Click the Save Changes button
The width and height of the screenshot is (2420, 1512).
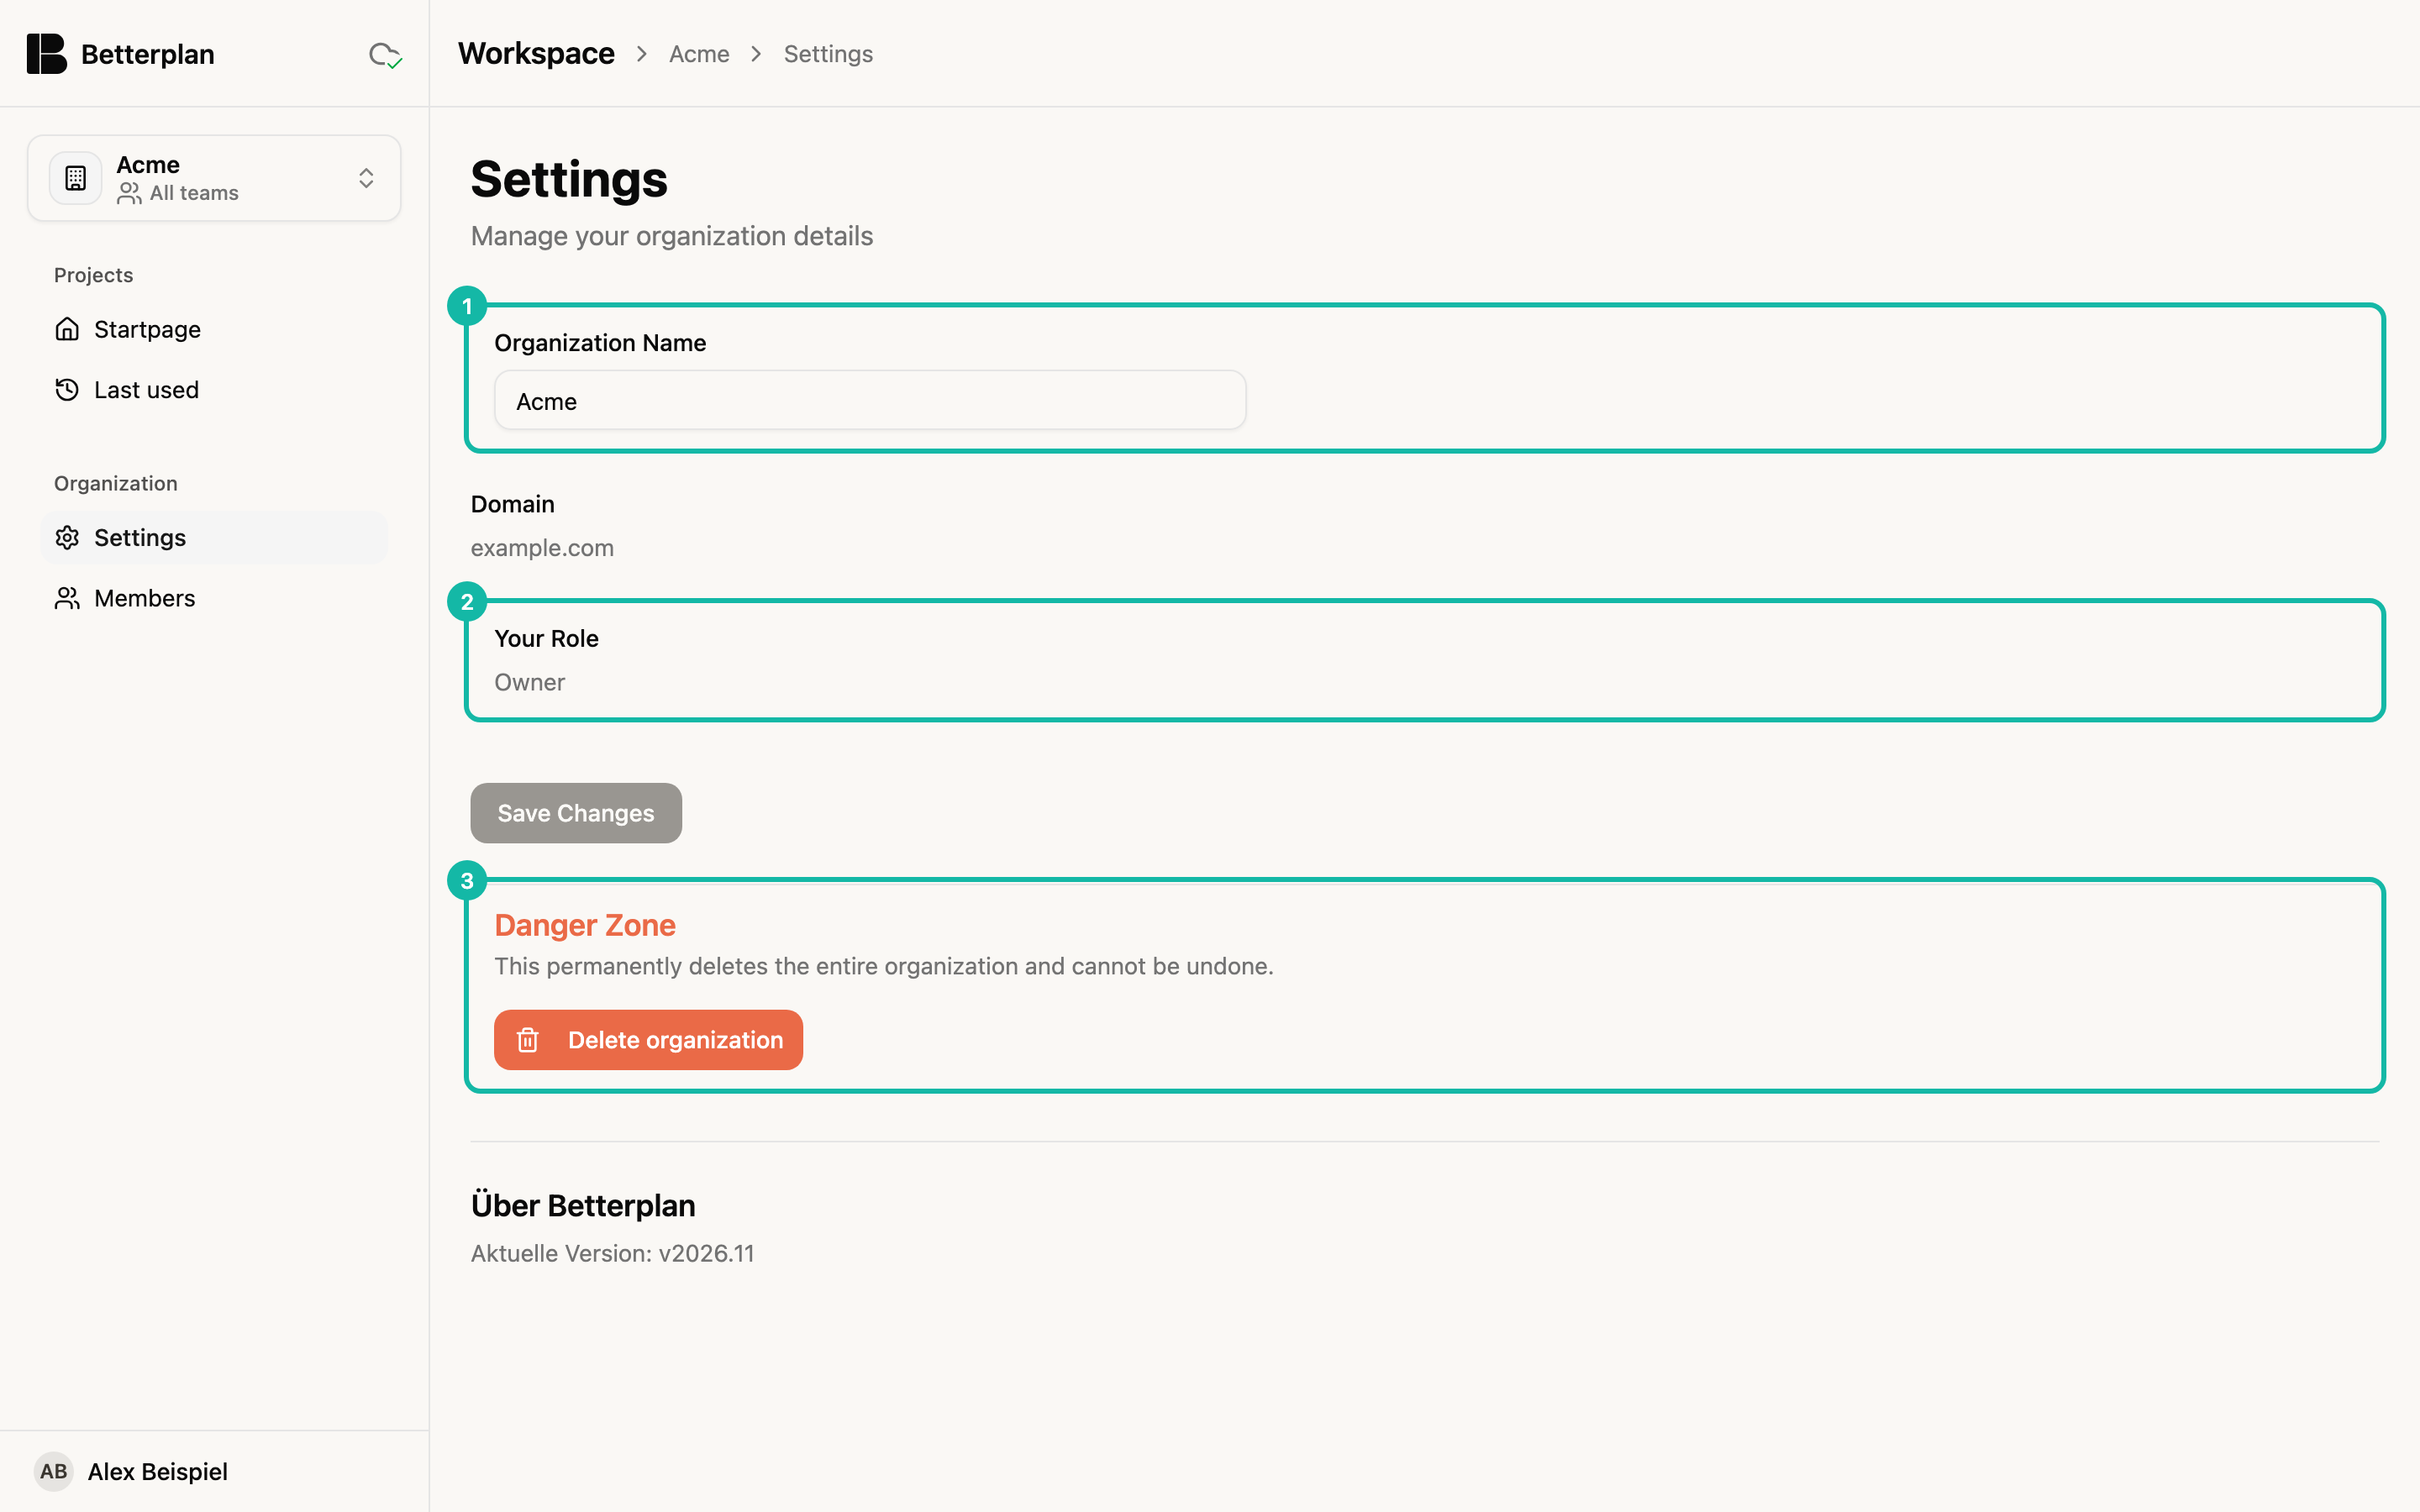(x=576, y=813)
